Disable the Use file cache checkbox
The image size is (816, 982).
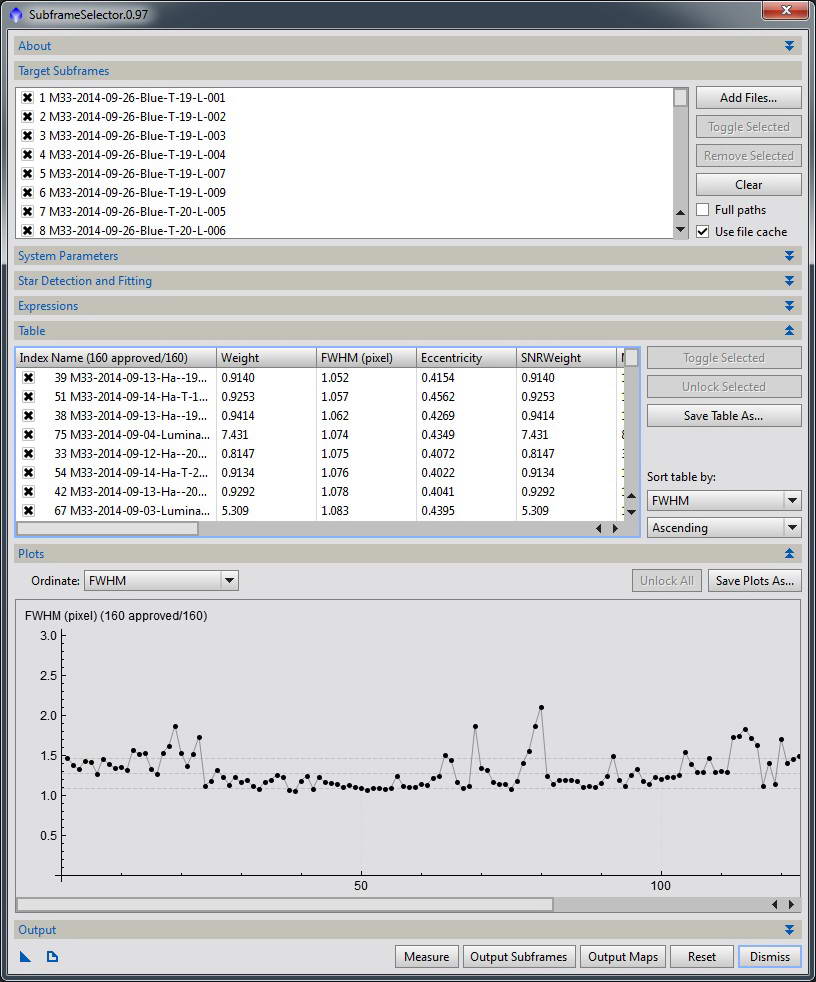coord(703,231)
